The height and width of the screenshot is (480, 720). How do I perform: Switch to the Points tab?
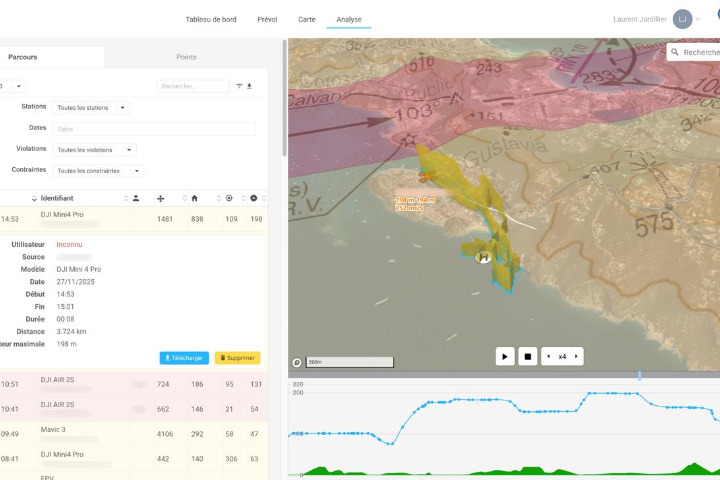tap(186, 57)
